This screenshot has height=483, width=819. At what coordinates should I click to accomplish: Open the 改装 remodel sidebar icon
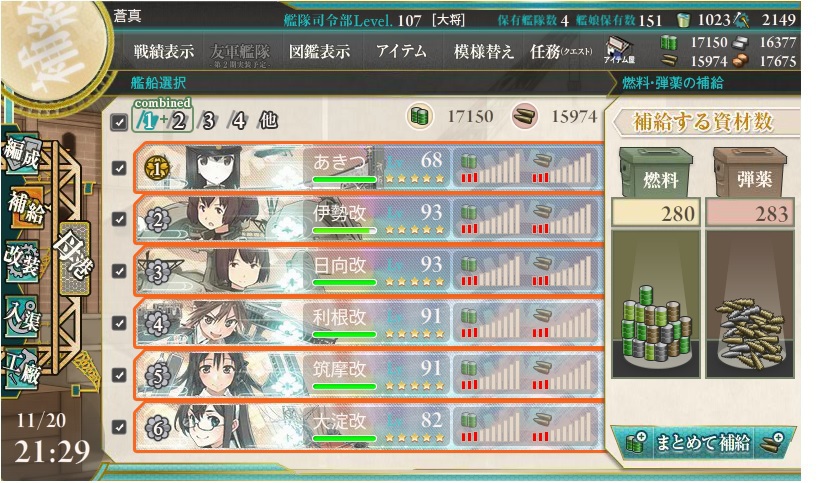pyautogui.click(x=22, y=261)
